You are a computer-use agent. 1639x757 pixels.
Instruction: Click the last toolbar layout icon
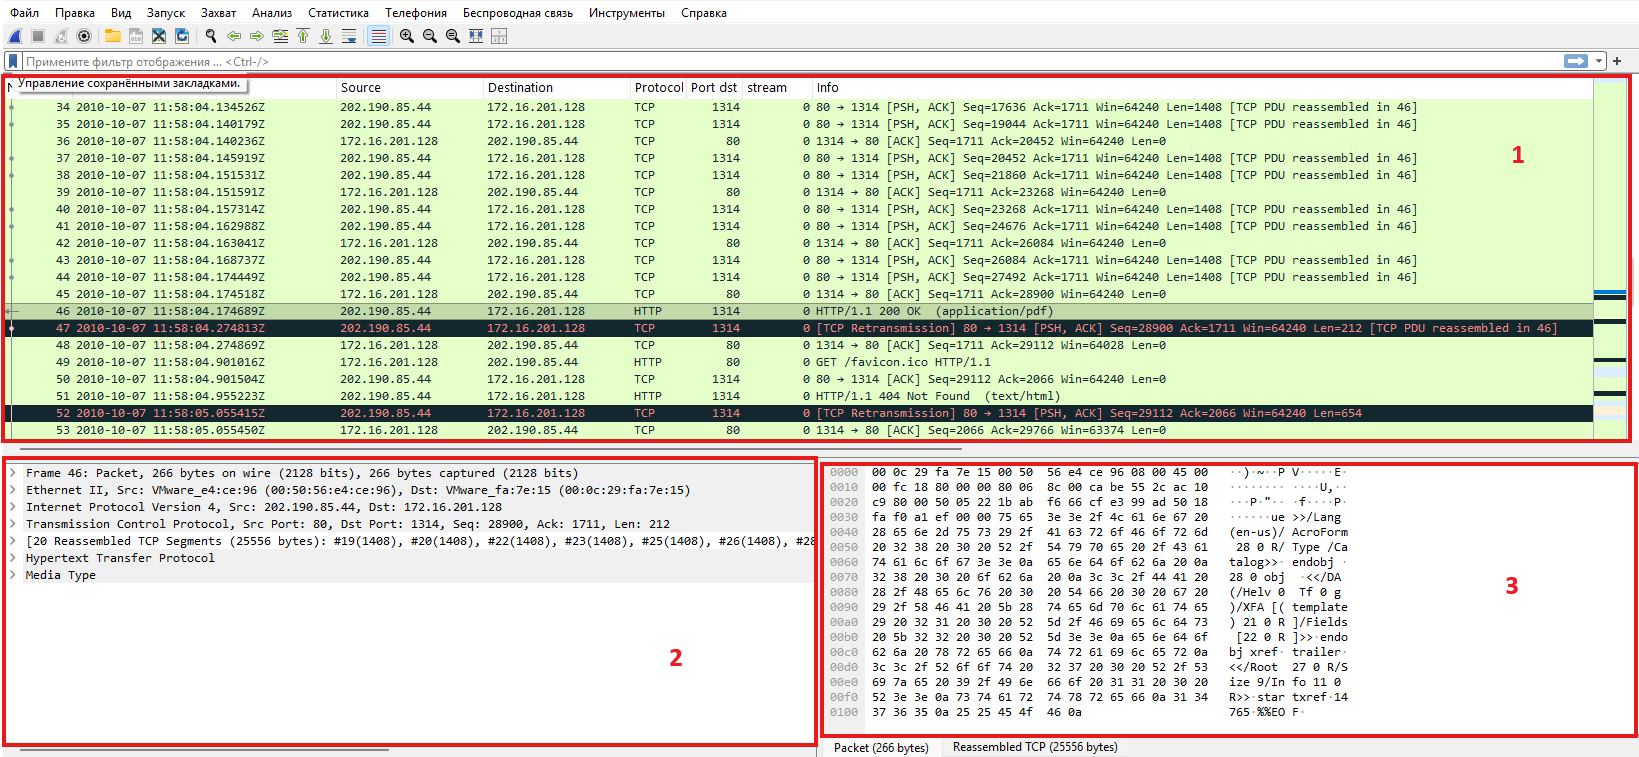(x=499, y=36)
